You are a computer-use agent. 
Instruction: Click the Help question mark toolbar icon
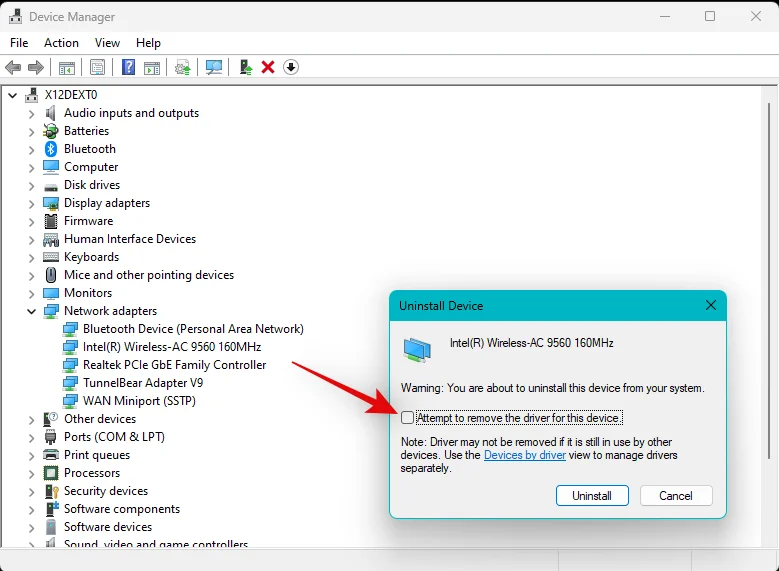(x=128, y=67)
